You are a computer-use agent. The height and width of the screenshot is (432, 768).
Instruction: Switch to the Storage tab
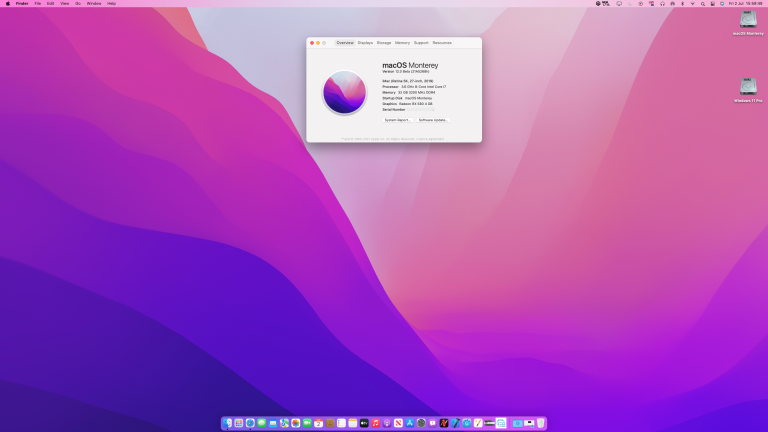point(384,43)
